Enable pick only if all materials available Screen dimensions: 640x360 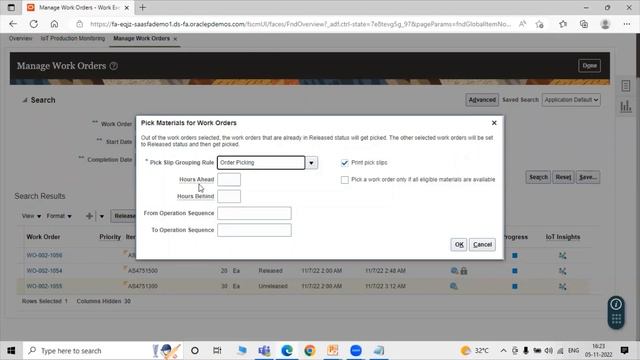click(x=345, y=180)
